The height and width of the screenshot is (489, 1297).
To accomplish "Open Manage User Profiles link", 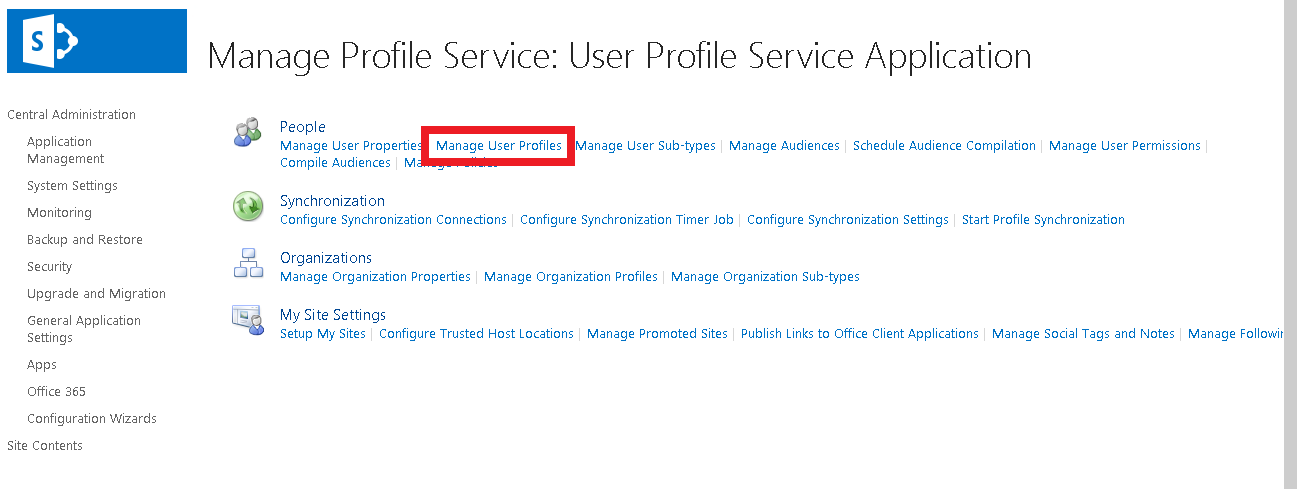I will coord(498,146).
